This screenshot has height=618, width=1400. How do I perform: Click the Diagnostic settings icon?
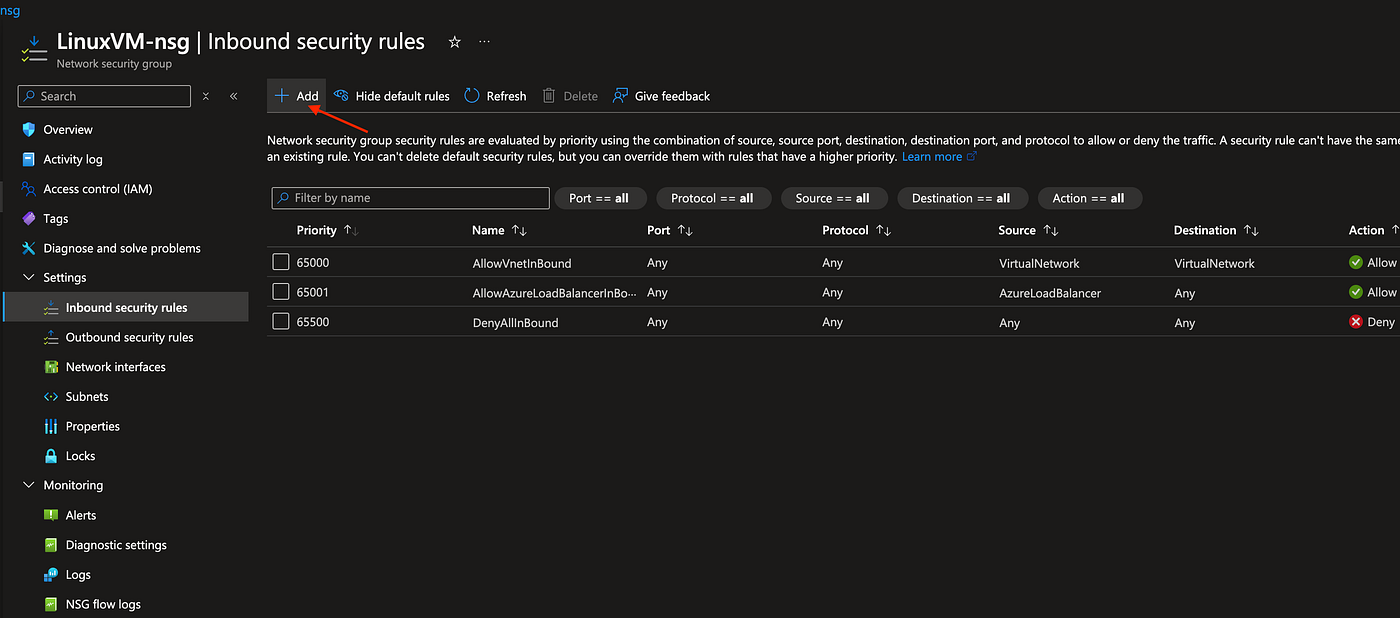pos(51,545)
